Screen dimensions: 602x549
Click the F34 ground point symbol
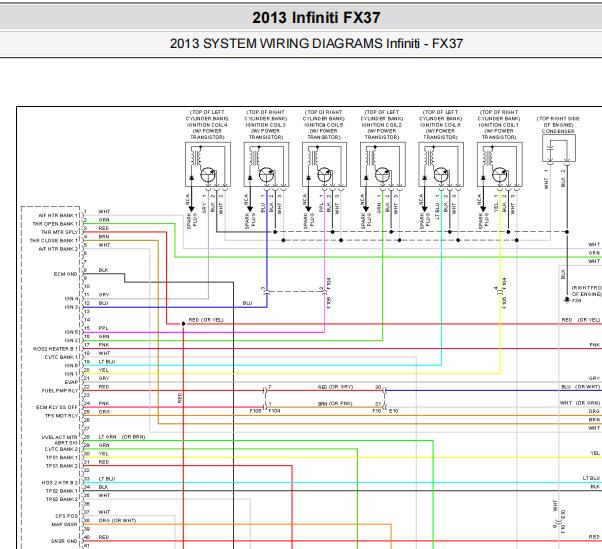click(x=567, y=299)
